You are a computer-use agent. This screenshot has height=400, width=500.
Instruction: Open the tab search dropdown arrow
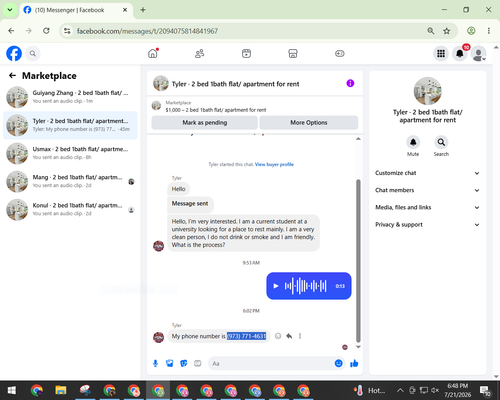[10, 10]
